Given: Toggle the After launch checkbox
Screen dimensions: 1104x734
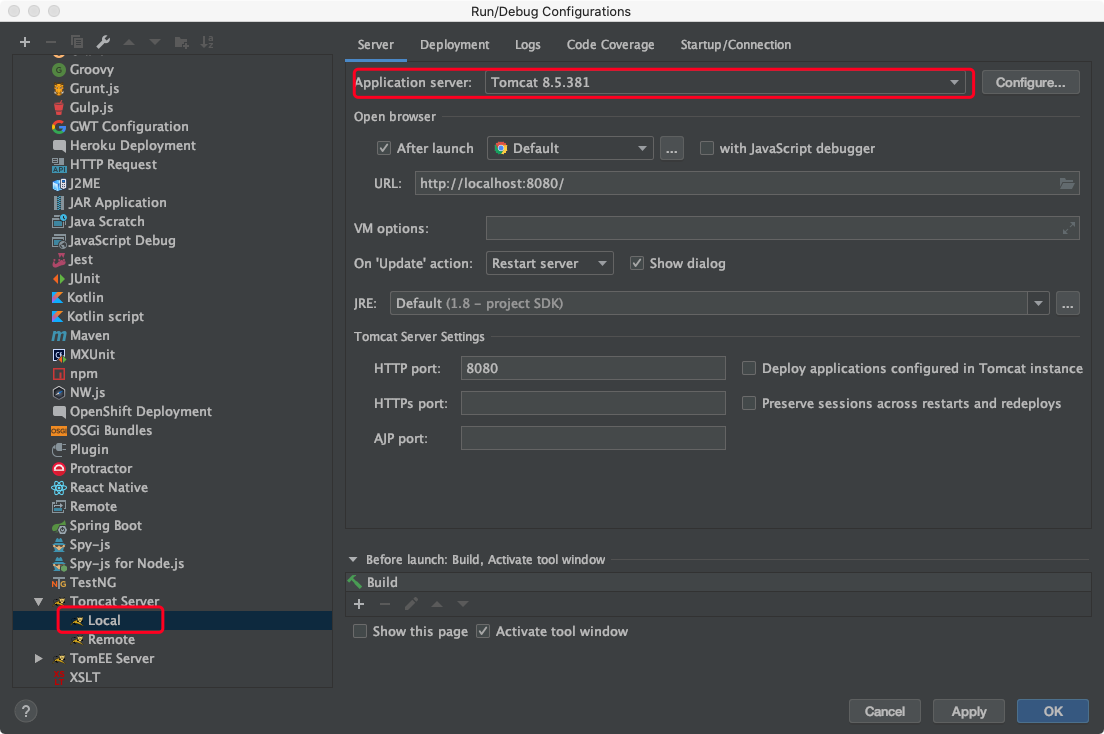Looking at the screenshot, I should point(384,149).
